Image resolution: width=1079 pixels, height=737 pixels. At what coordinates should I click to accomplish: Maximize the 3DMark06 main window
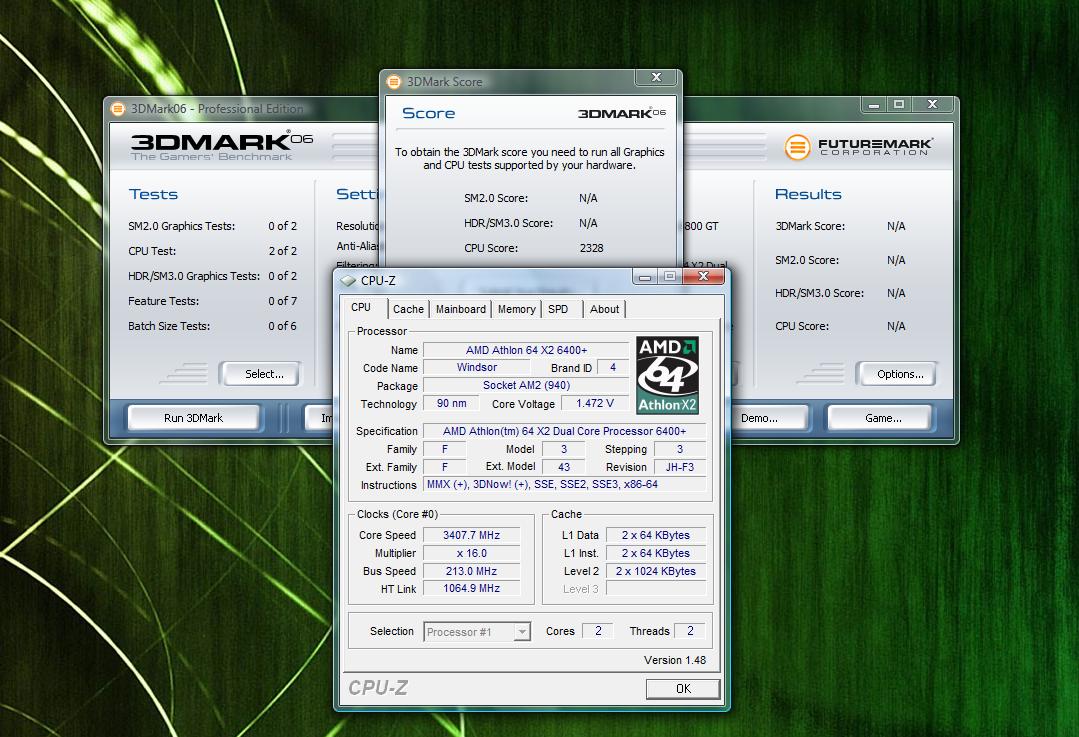point(899,105)
